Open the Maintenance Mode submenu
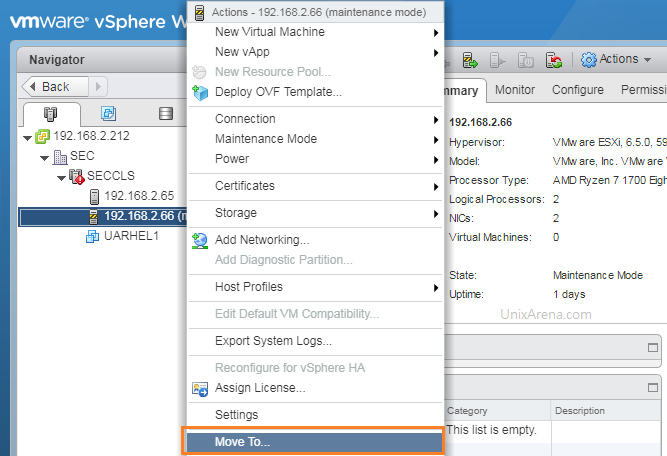 tap(316, 139)
